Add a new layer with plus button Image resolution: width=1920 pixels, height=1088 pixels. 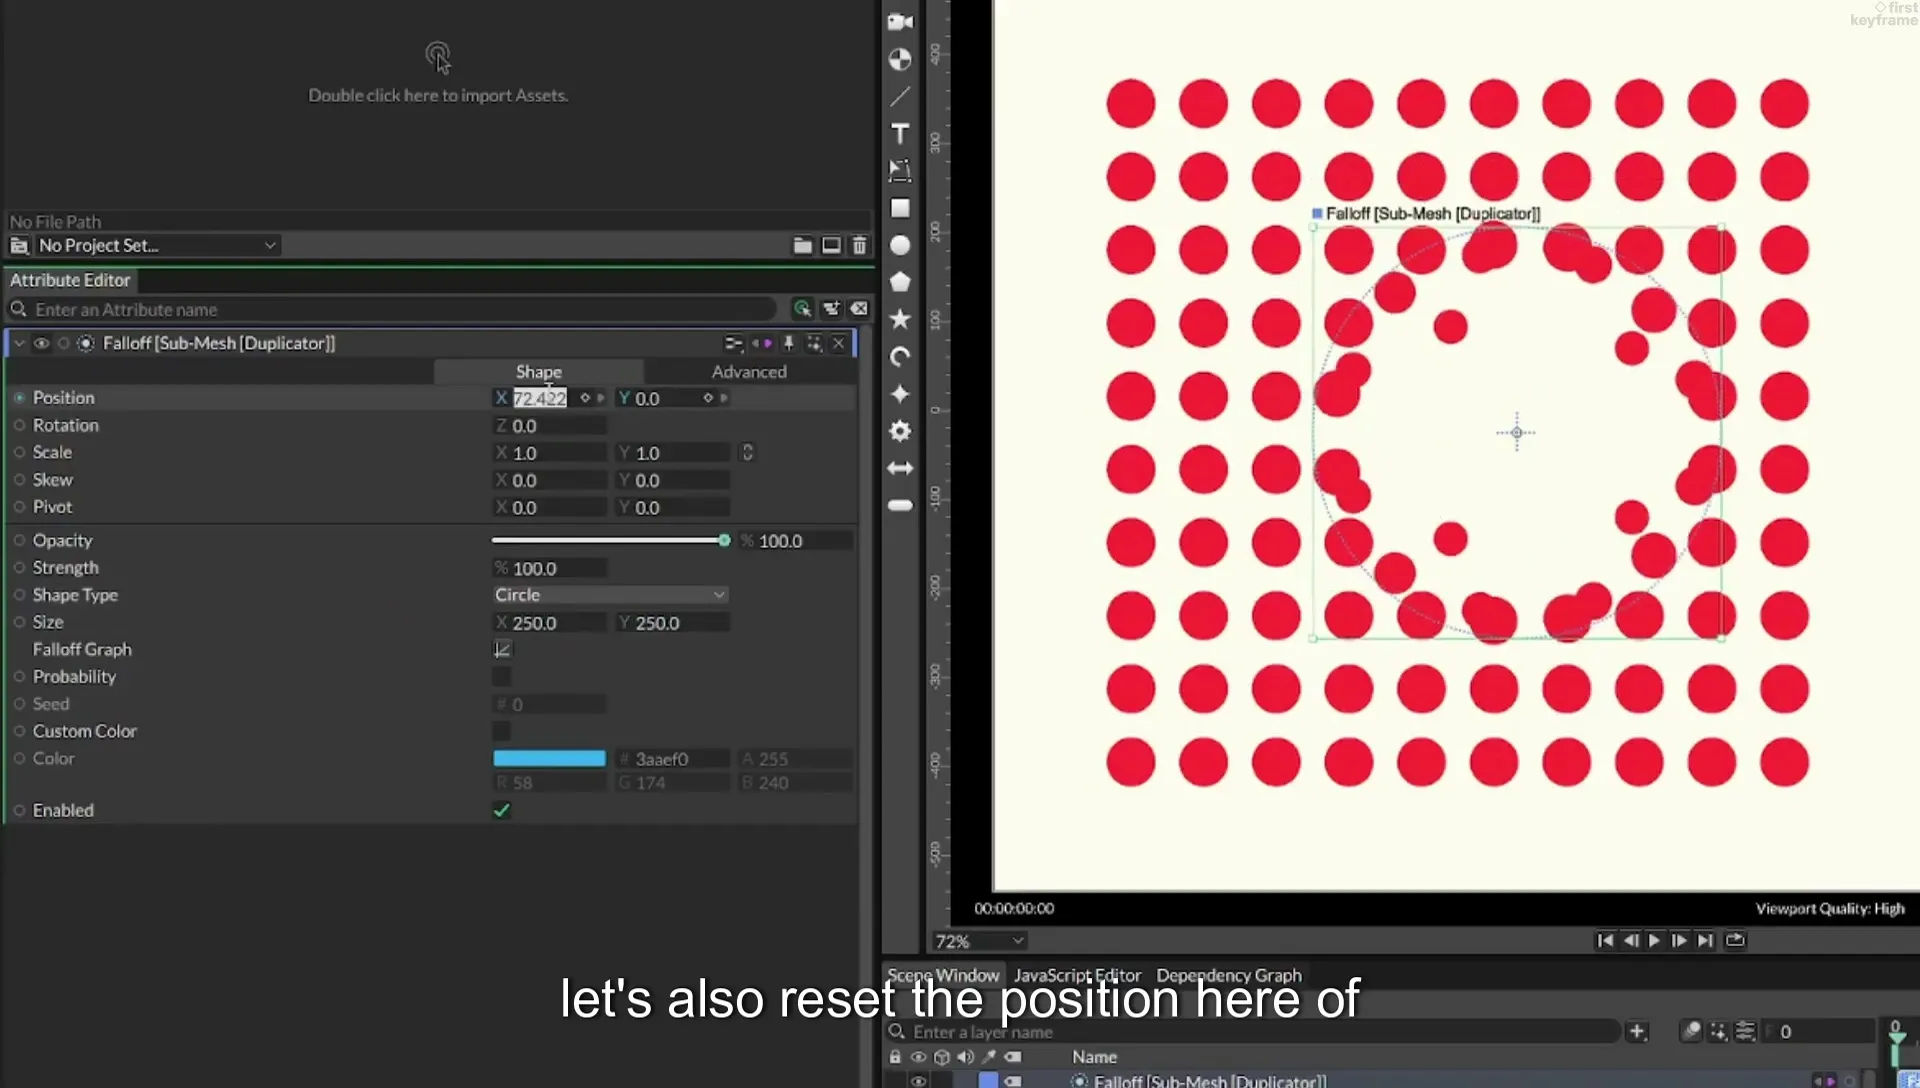tap(1637, 1031)
